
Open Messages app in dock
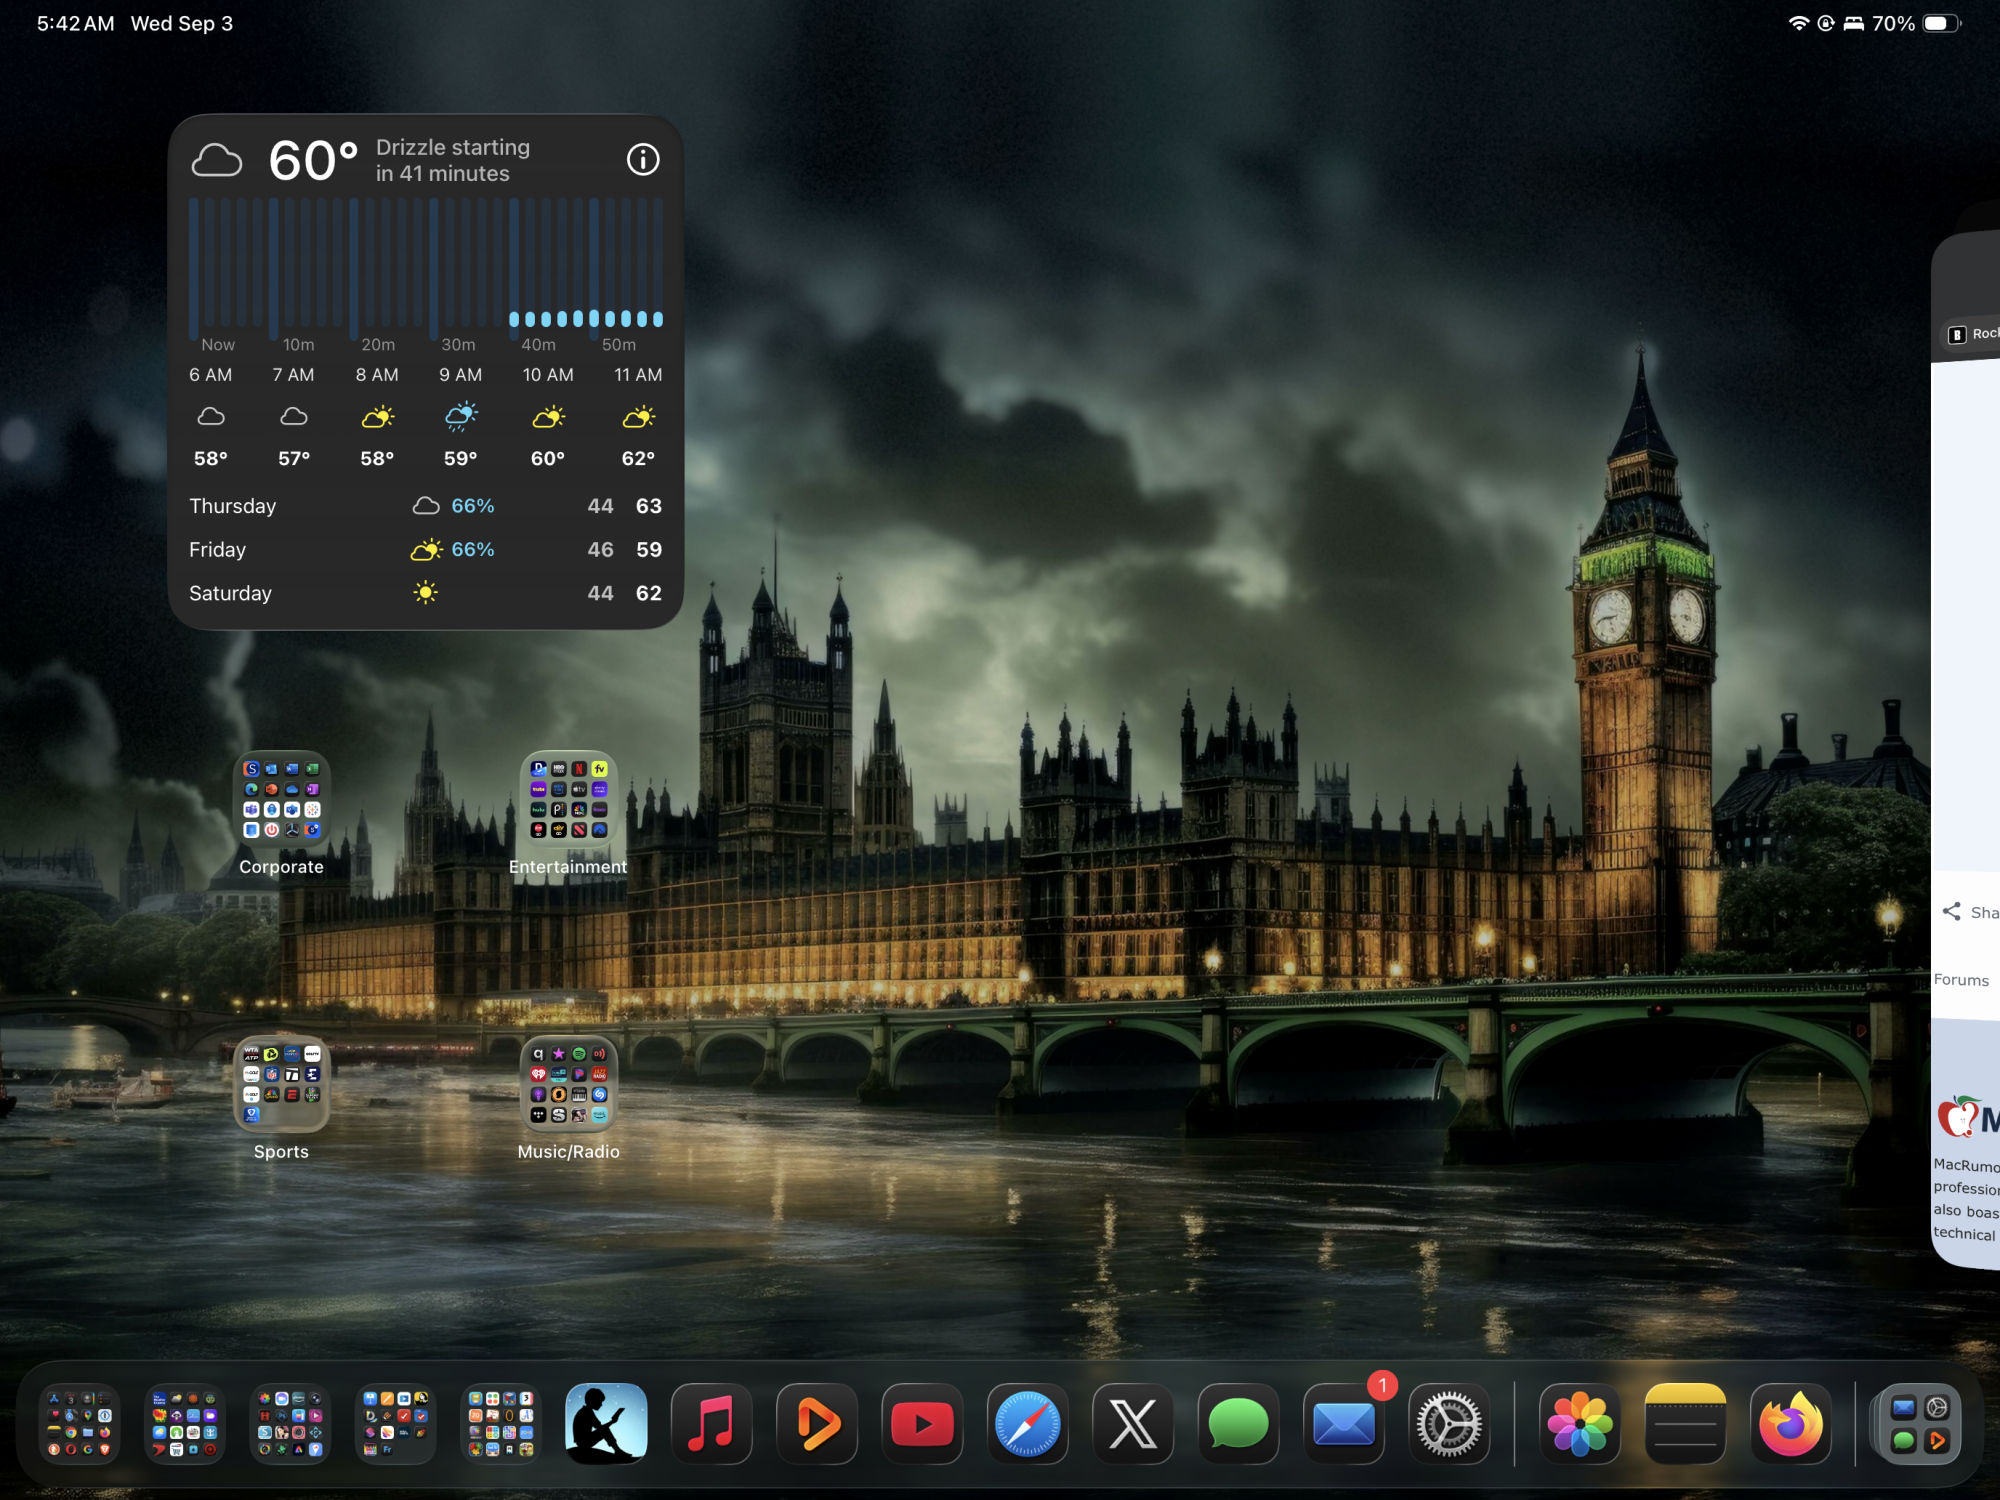pos(1238,1424)
